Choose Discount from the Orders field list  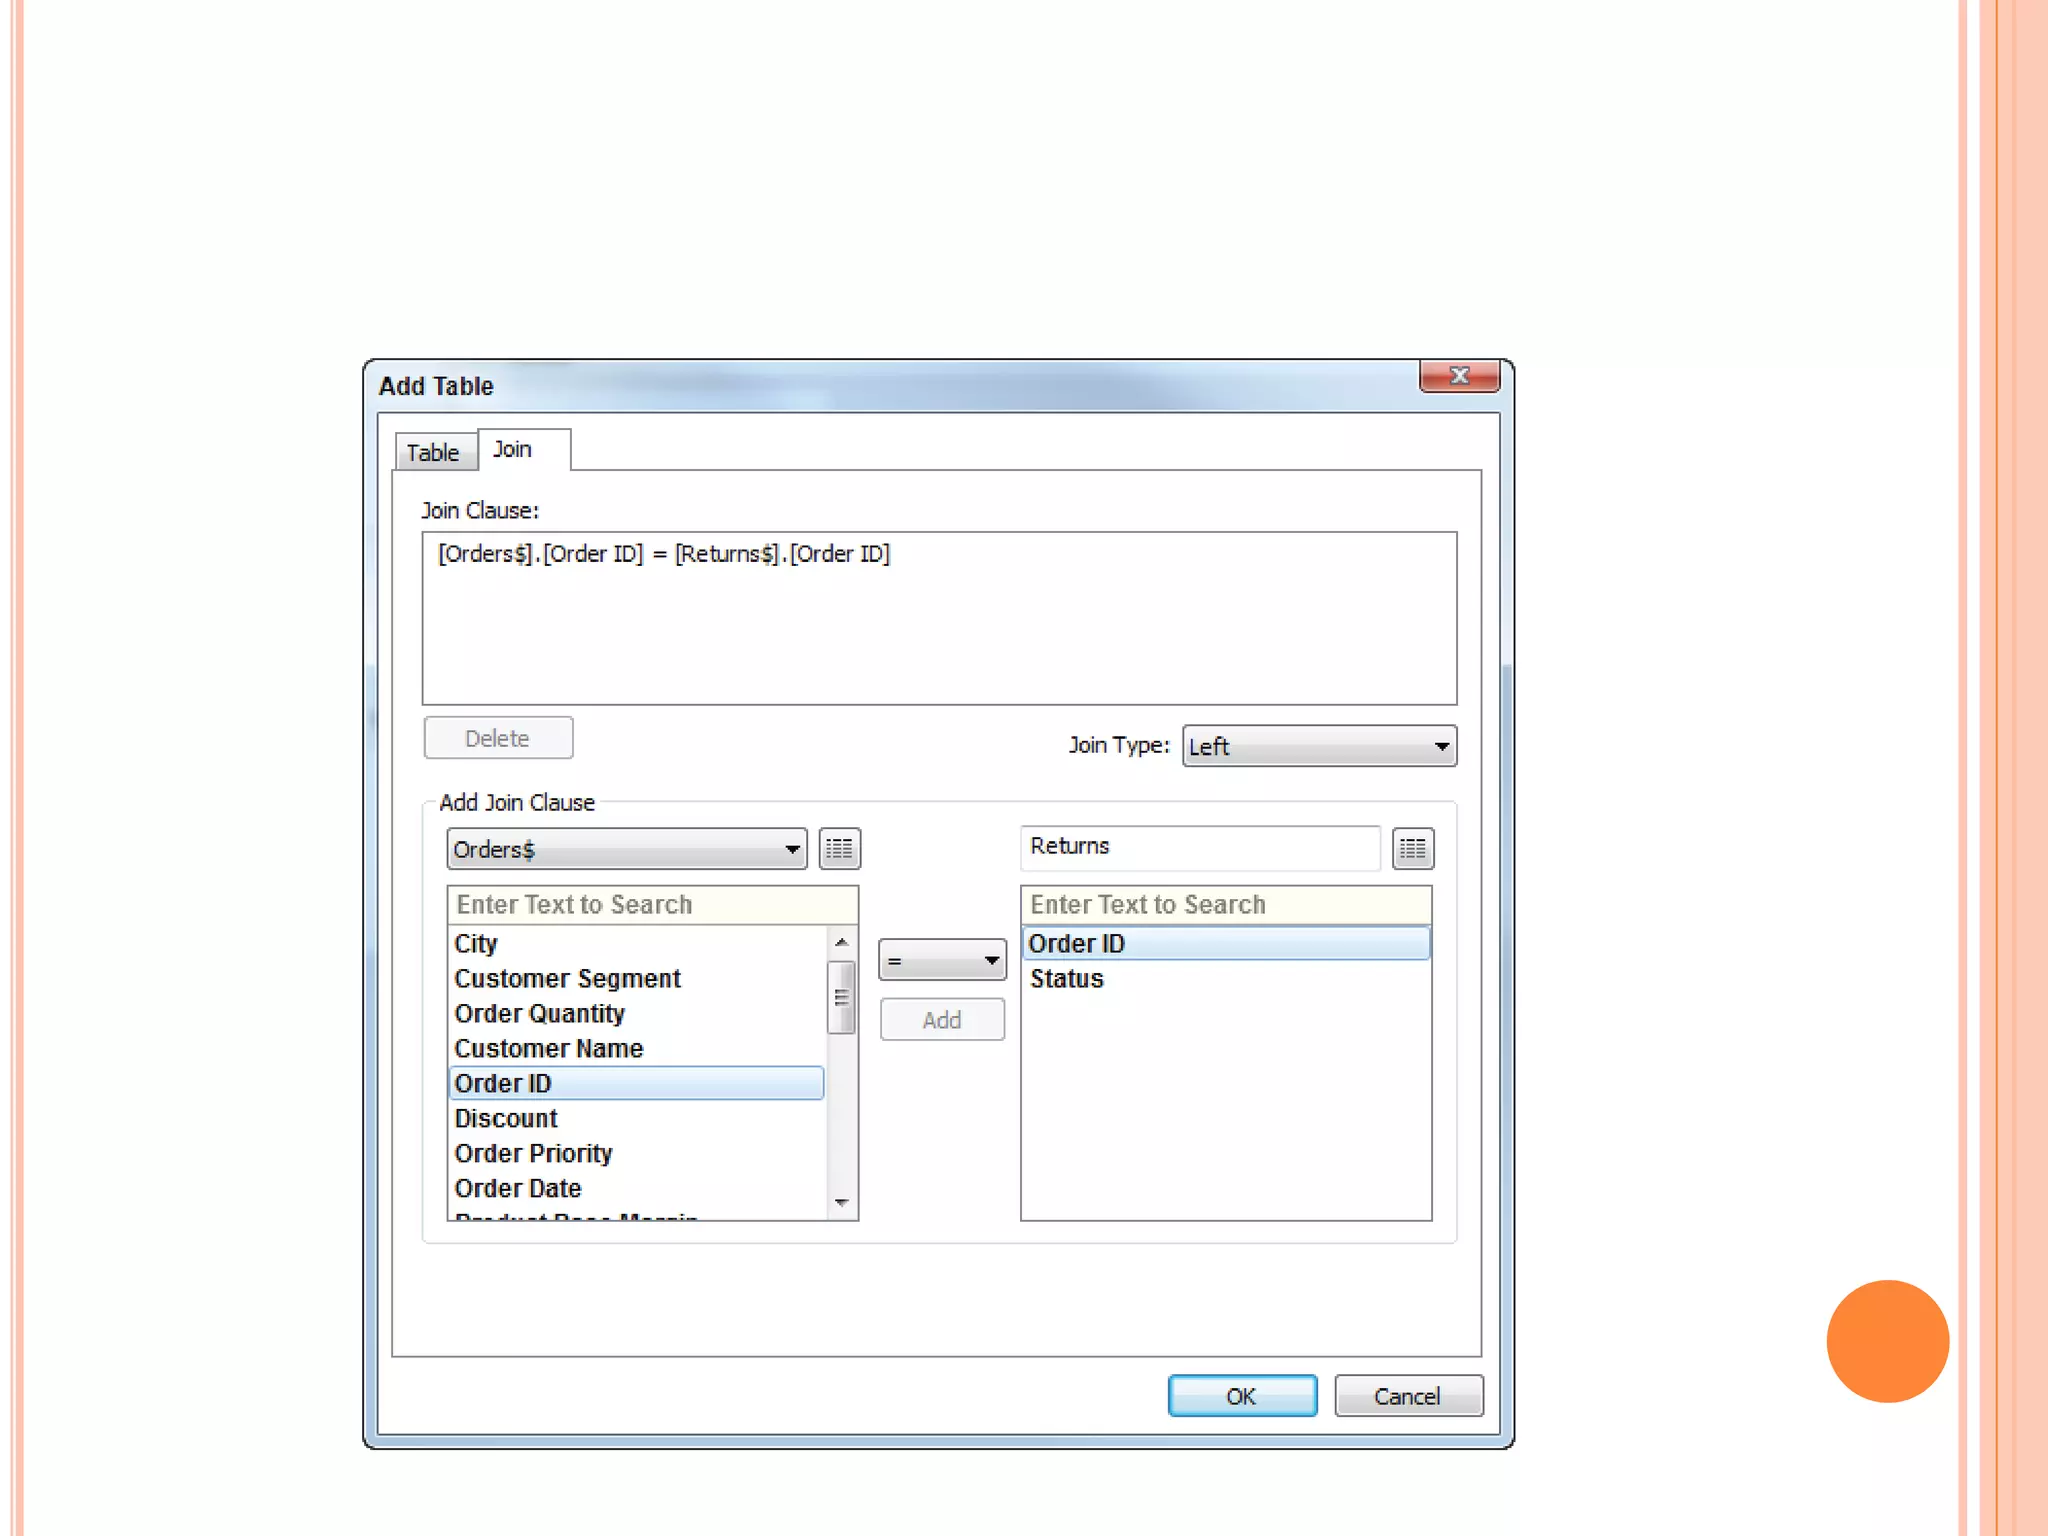(506, 1119)
